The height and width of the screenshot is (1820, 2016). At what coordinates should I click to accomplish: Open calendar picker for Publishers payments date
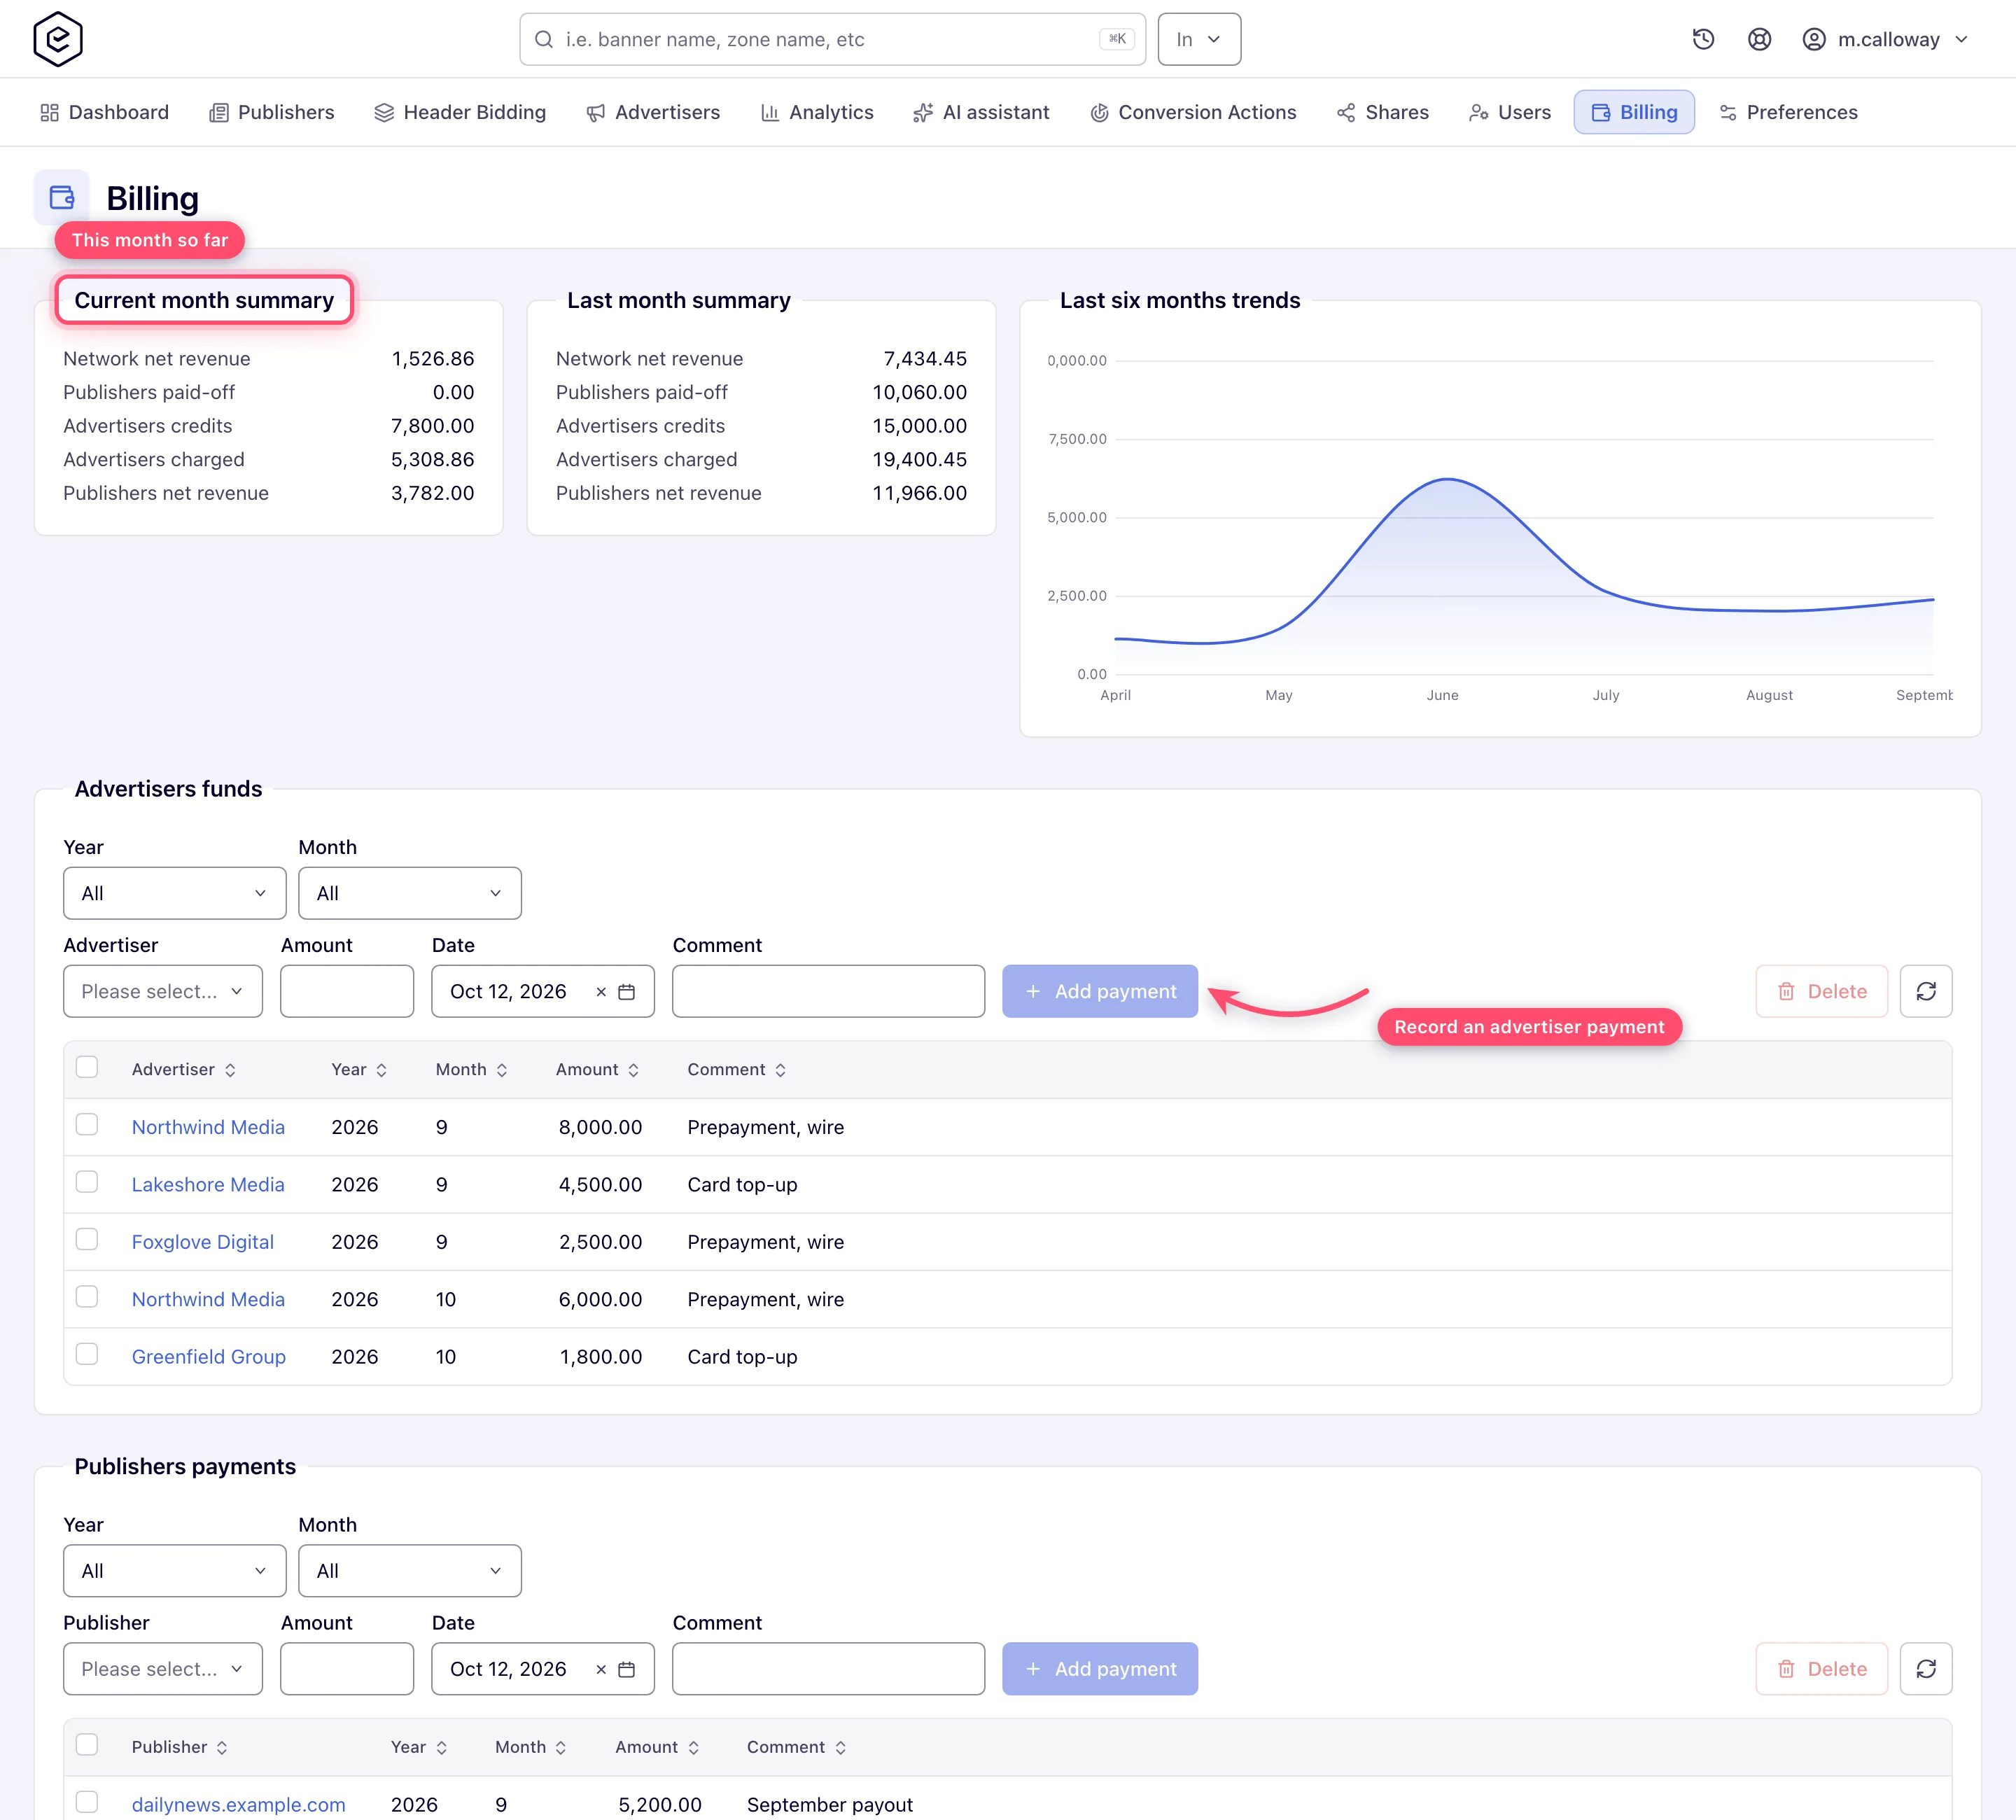pyautogui.click(x=627, y=1669)
